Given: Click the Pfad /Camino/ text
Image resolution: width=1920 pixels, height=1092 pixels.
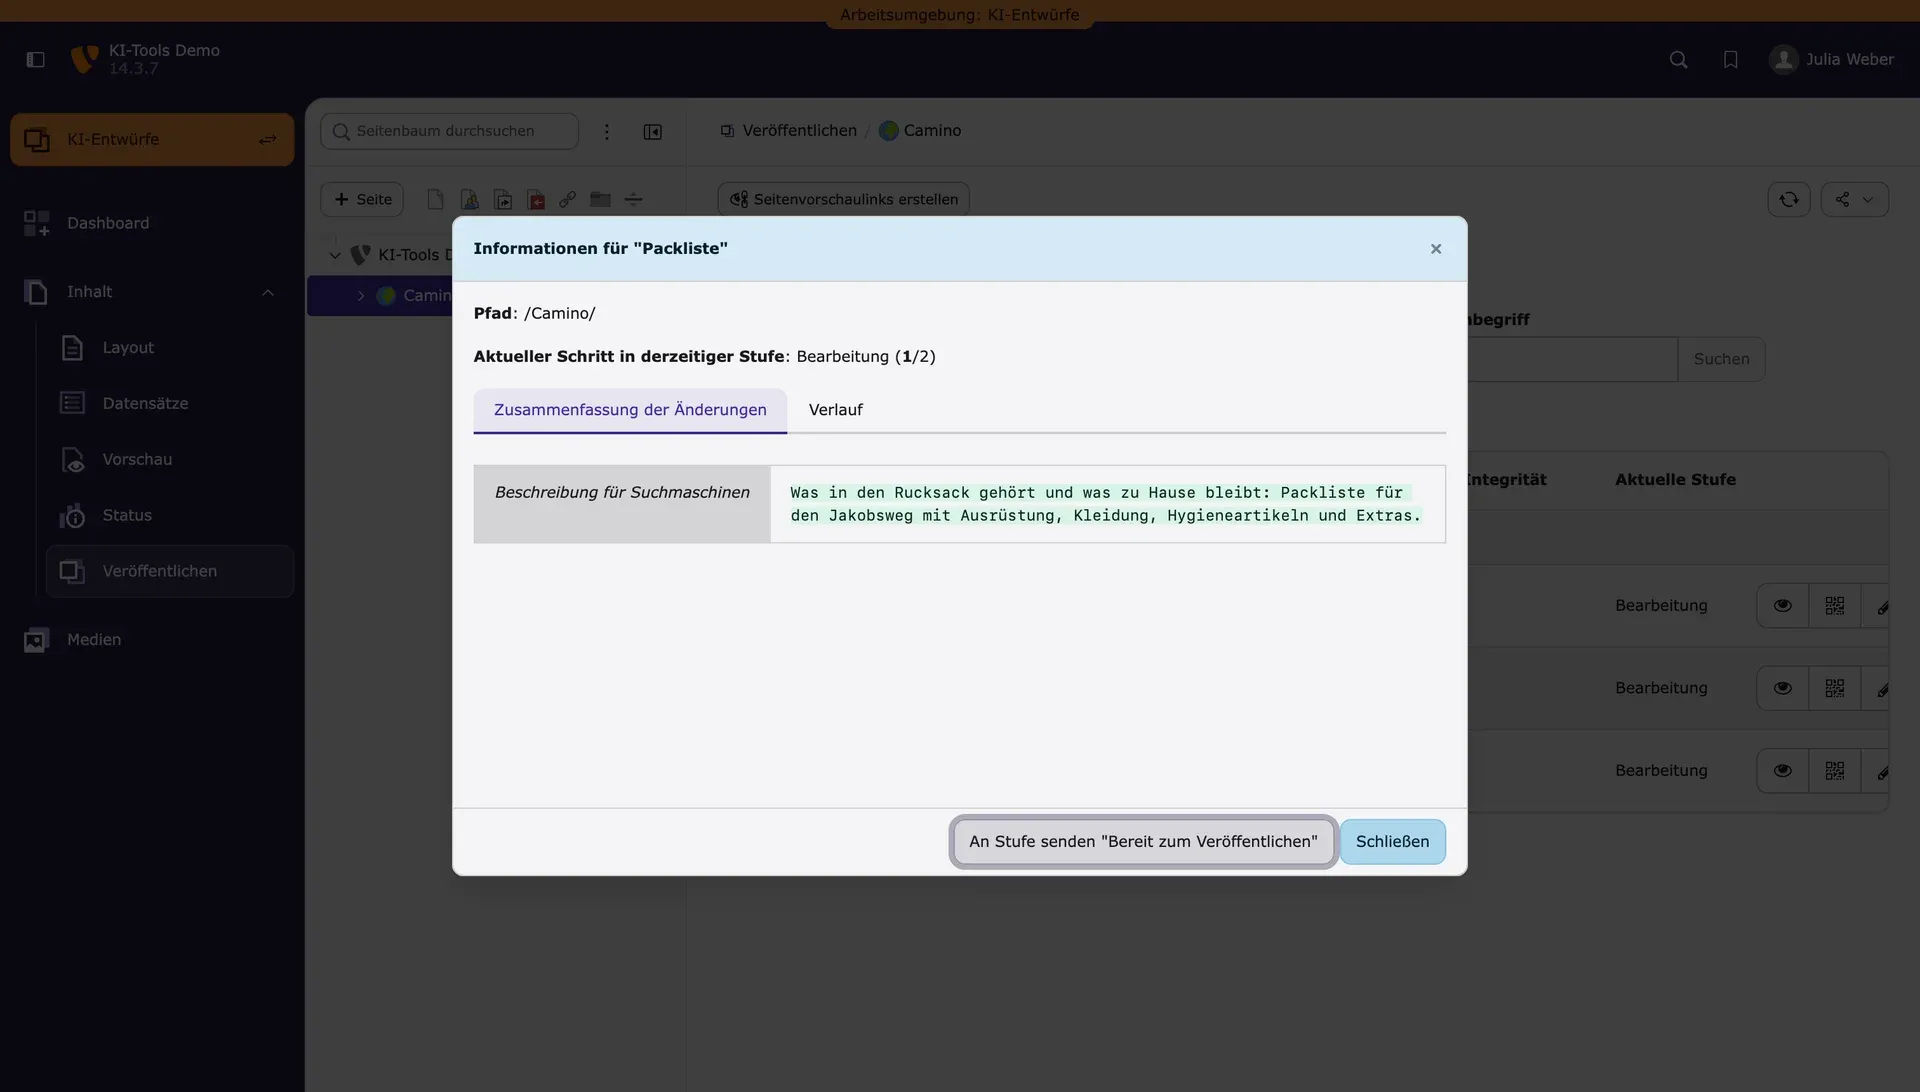Looking at the screenshot, I should [534, 314].
